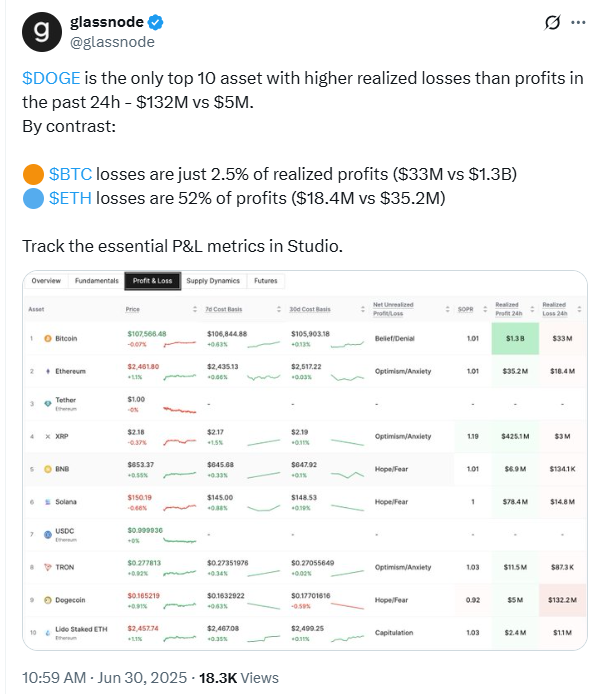Screen dimensions: 603x694
Task: Click the Ethereum coin icon in table
Action: (x=47, y=370)
